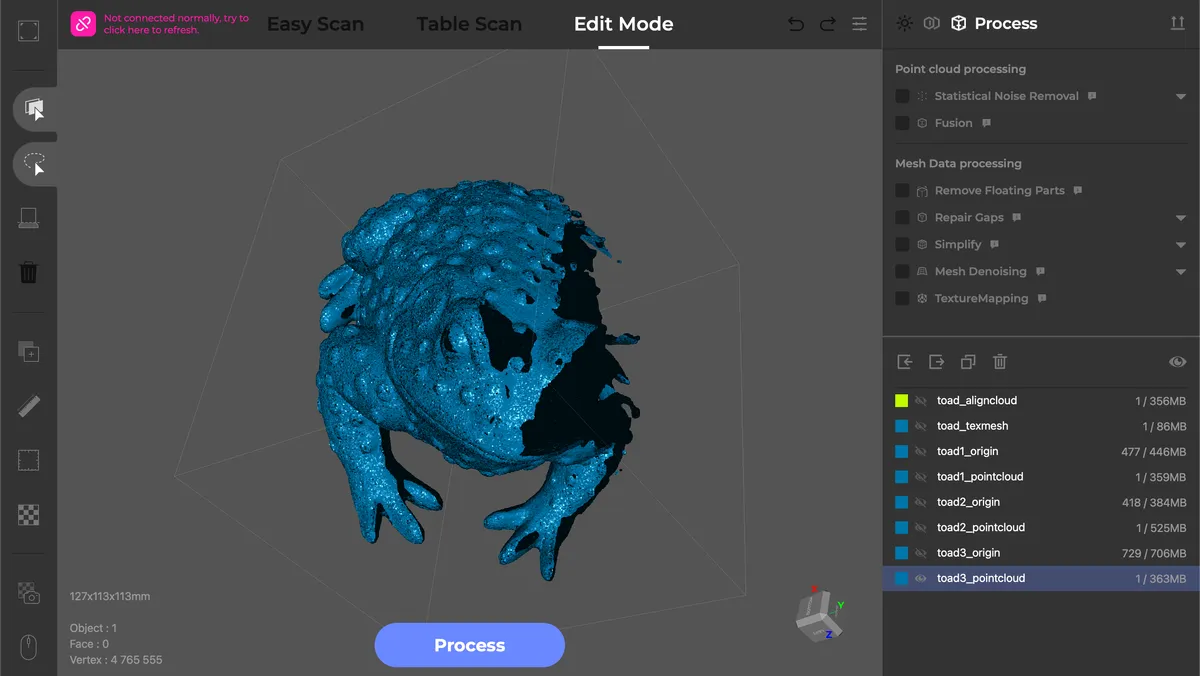Click the import file icon above model list

pos(905,362)
